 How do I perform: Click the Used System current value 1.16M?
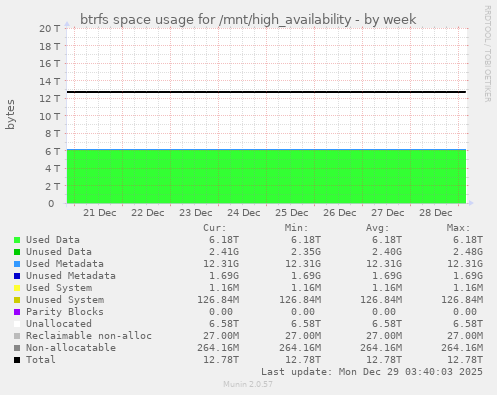coord(224,288)
